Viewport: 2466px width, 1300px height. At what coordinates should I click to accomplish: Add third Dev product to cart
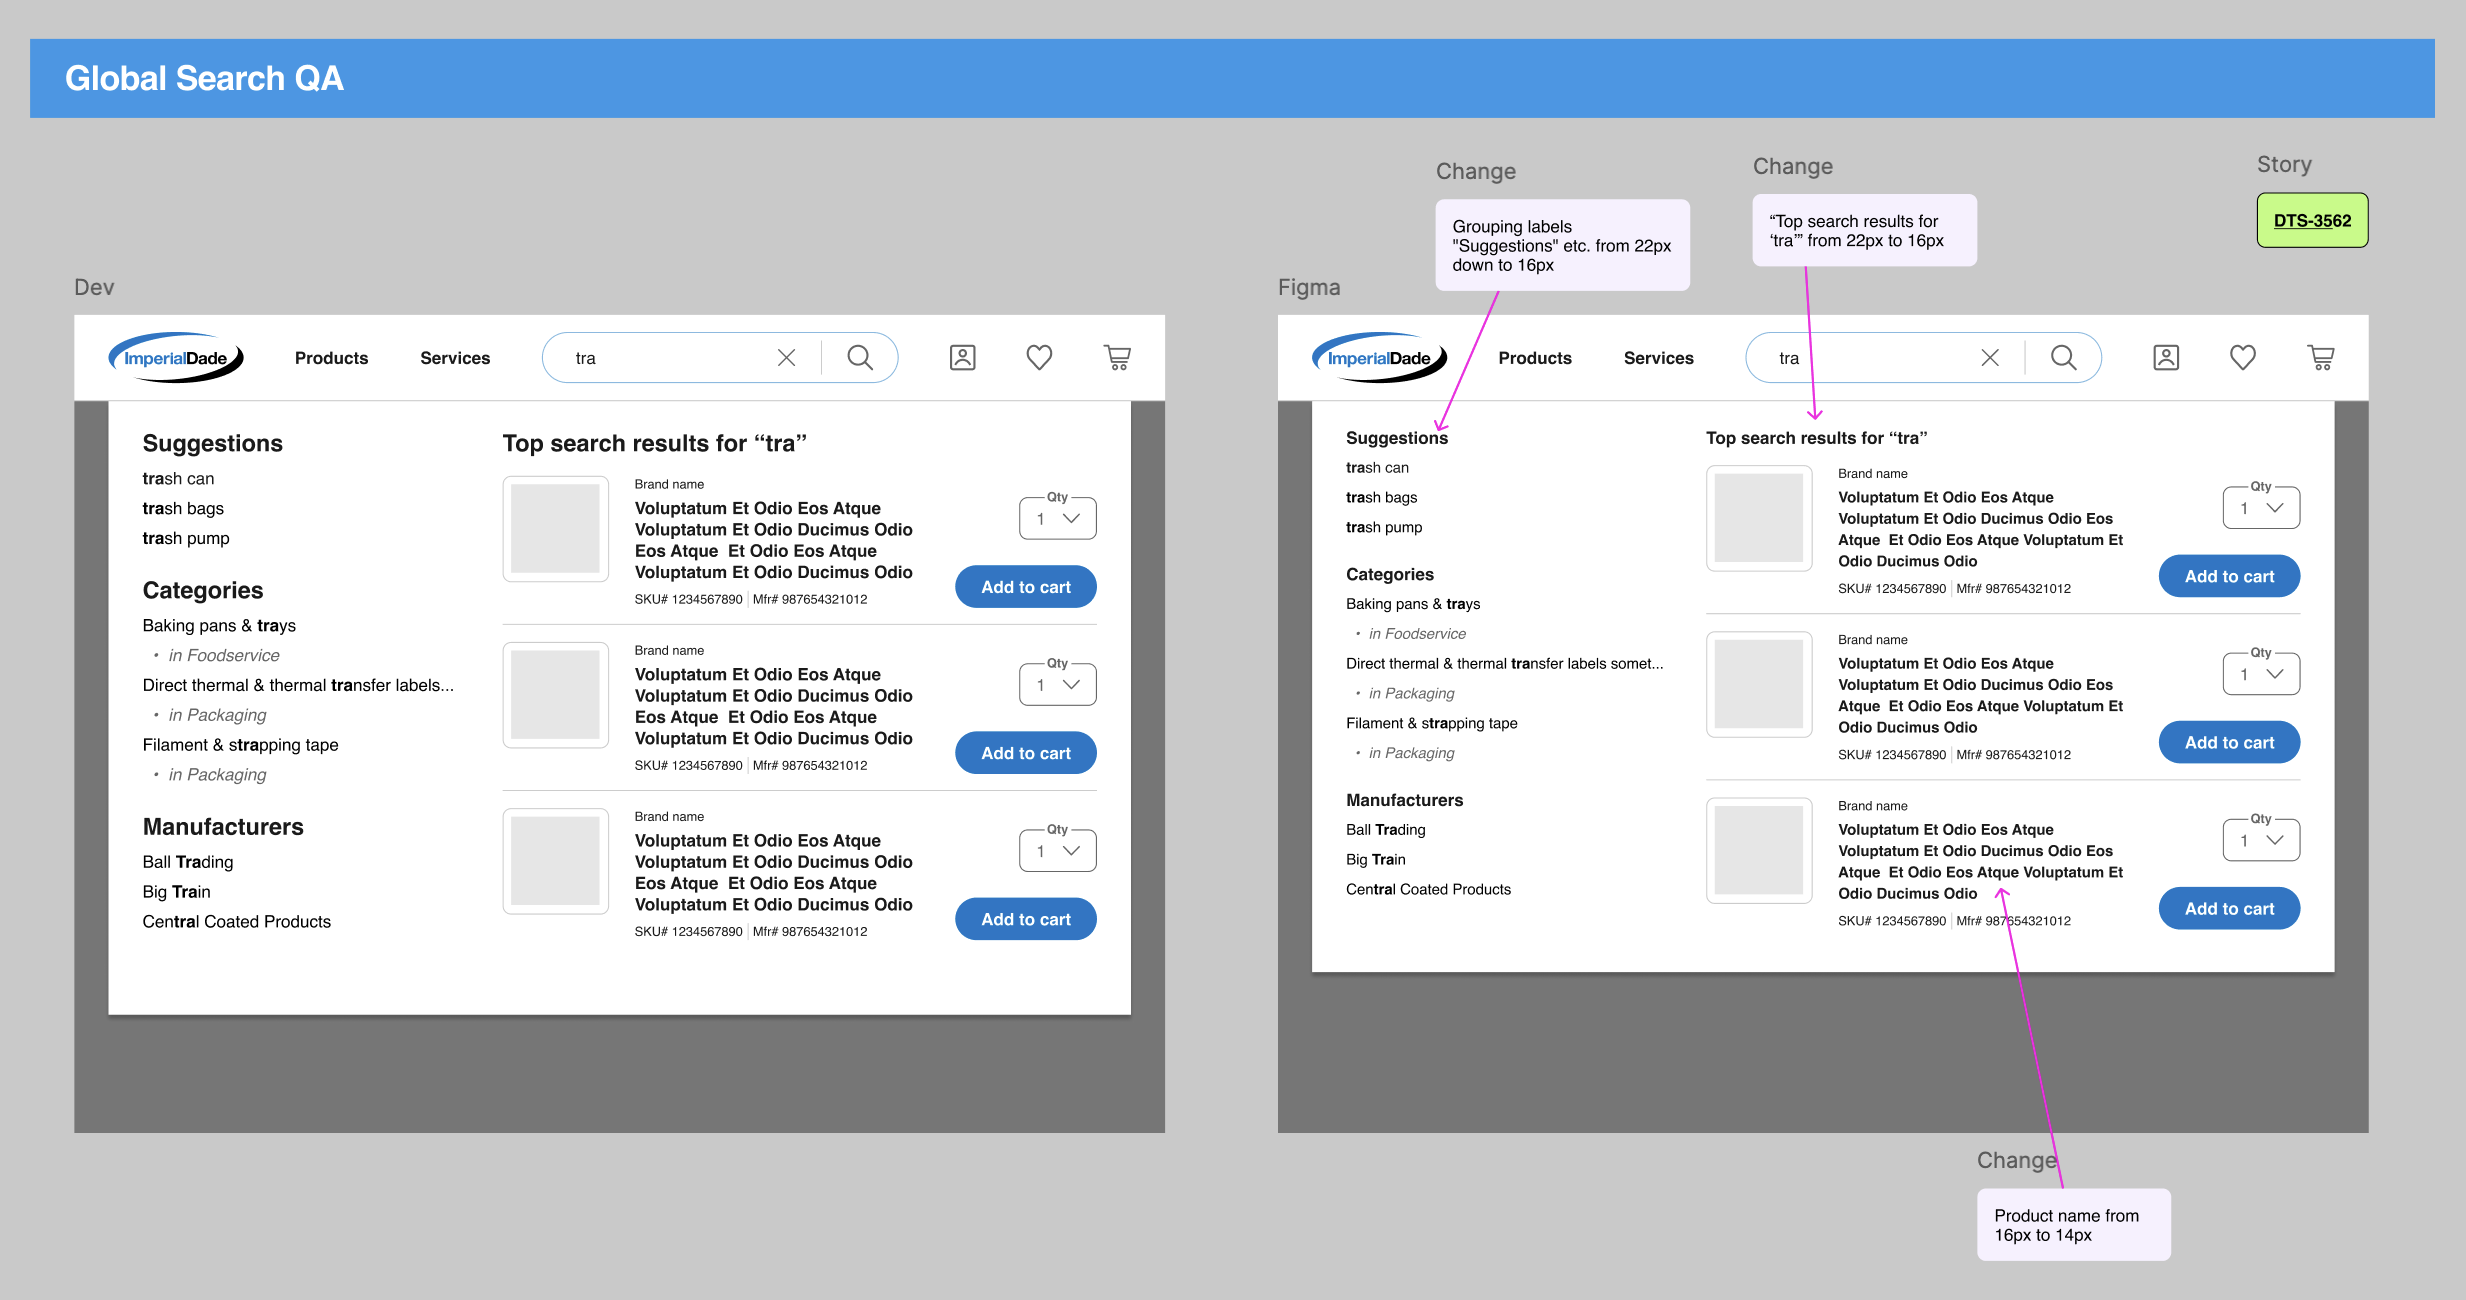tap(1026, 919)
